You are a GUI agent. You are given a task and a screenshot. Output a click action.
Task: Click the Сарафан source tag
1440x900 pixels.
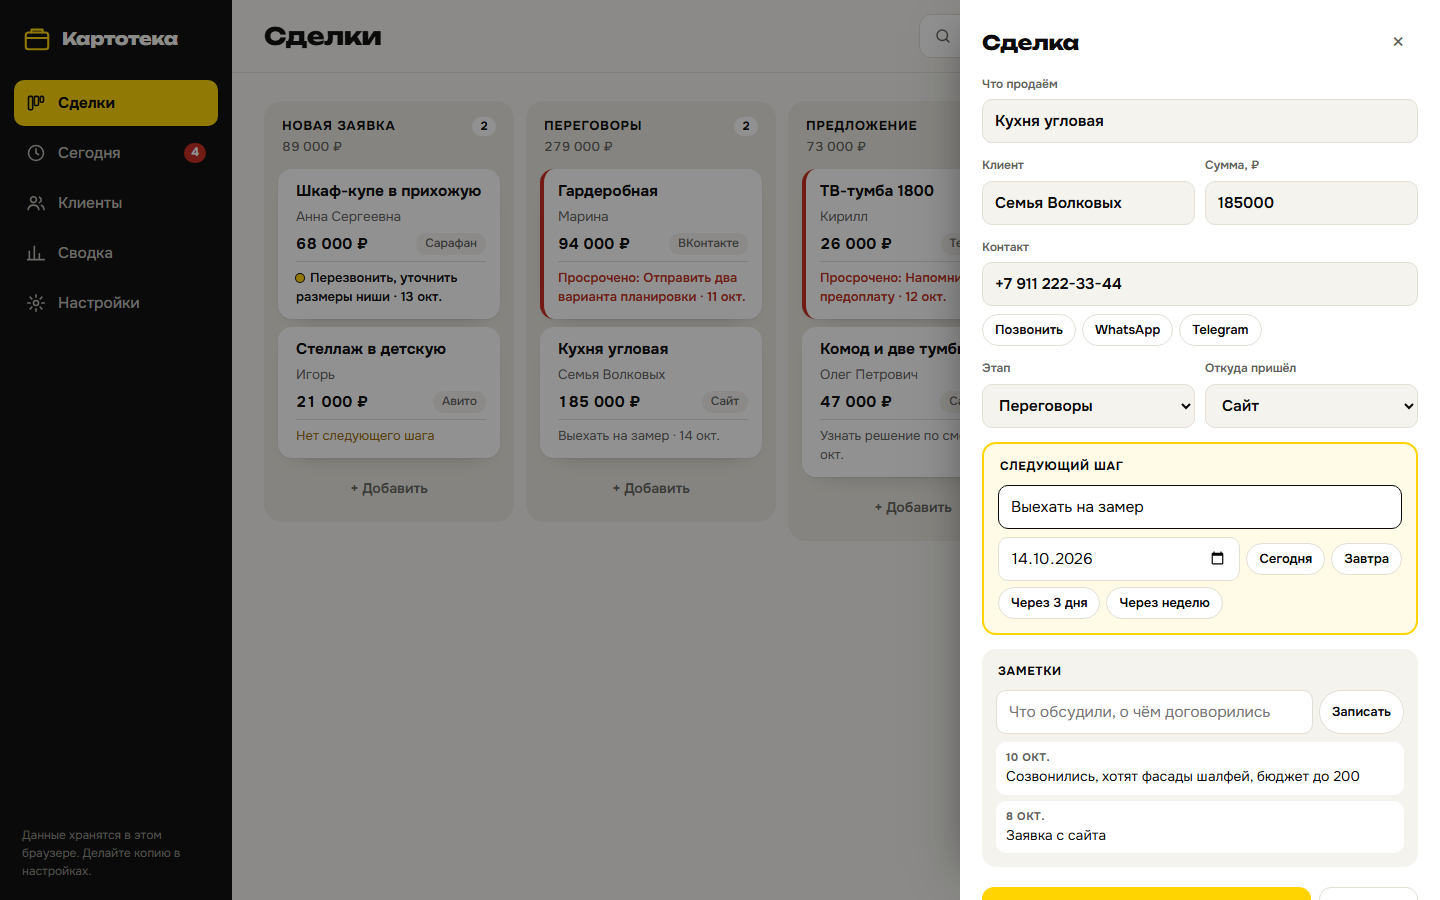(x=451, y=243)
